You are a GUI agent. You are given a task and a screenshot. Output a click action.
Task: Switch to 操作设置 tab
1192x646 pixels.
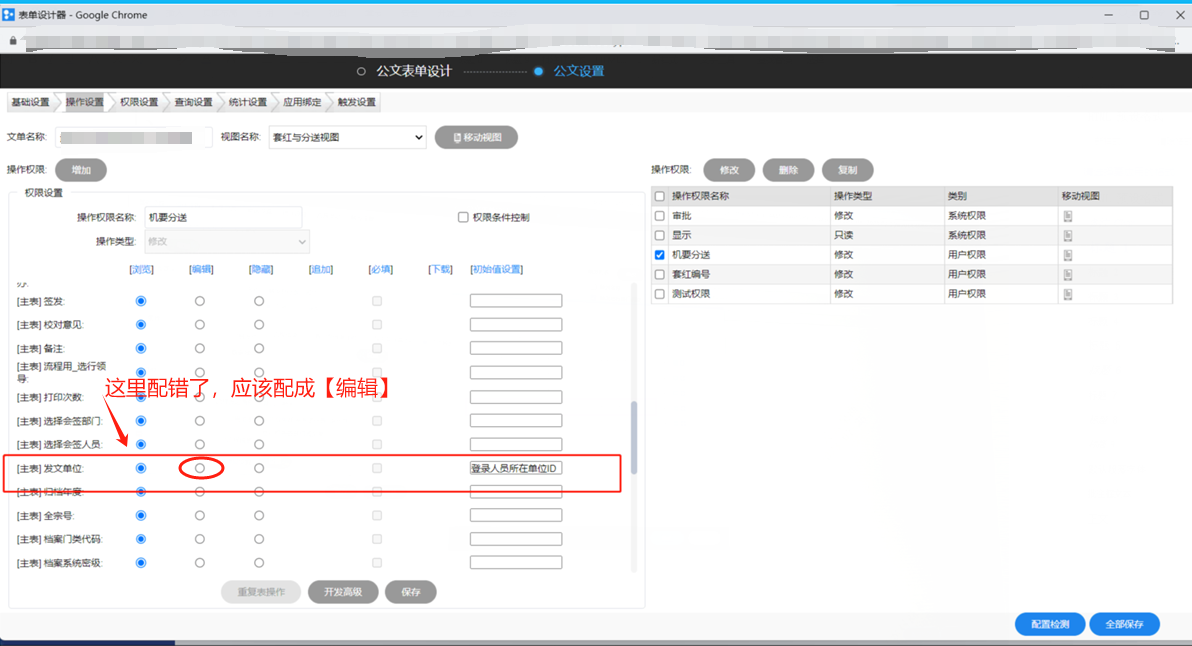[84, 102]
